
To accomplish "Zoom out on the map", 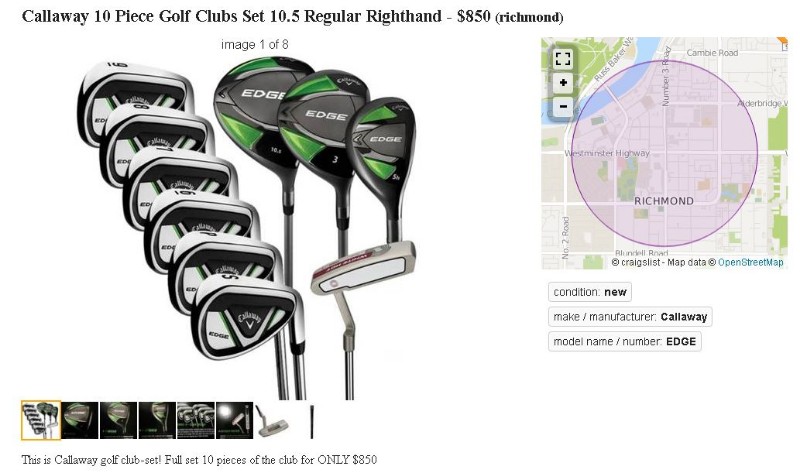I will (x=563, y=107).
